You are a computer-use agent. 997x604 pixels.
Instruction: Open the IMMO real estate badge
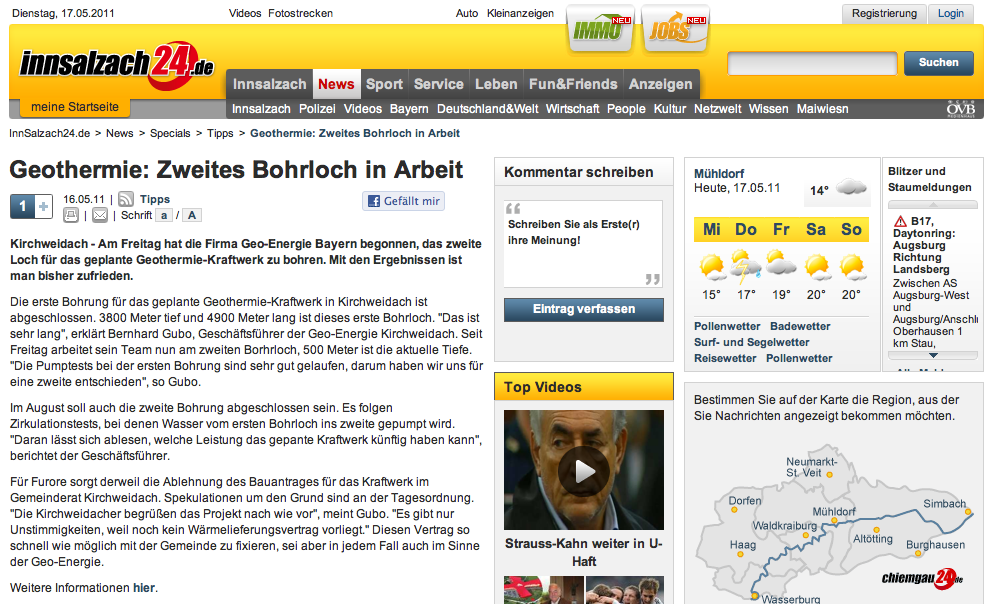[600, 28]
